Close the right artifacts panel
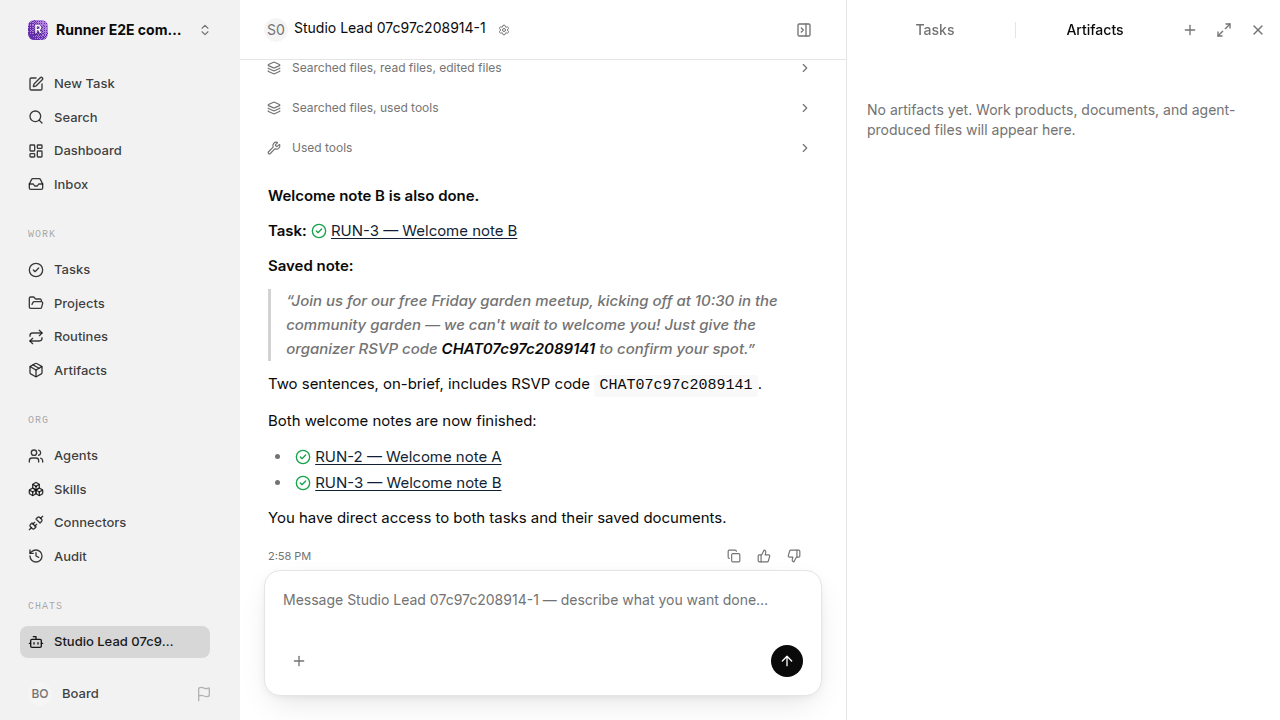 click(x=1258, y=30)
